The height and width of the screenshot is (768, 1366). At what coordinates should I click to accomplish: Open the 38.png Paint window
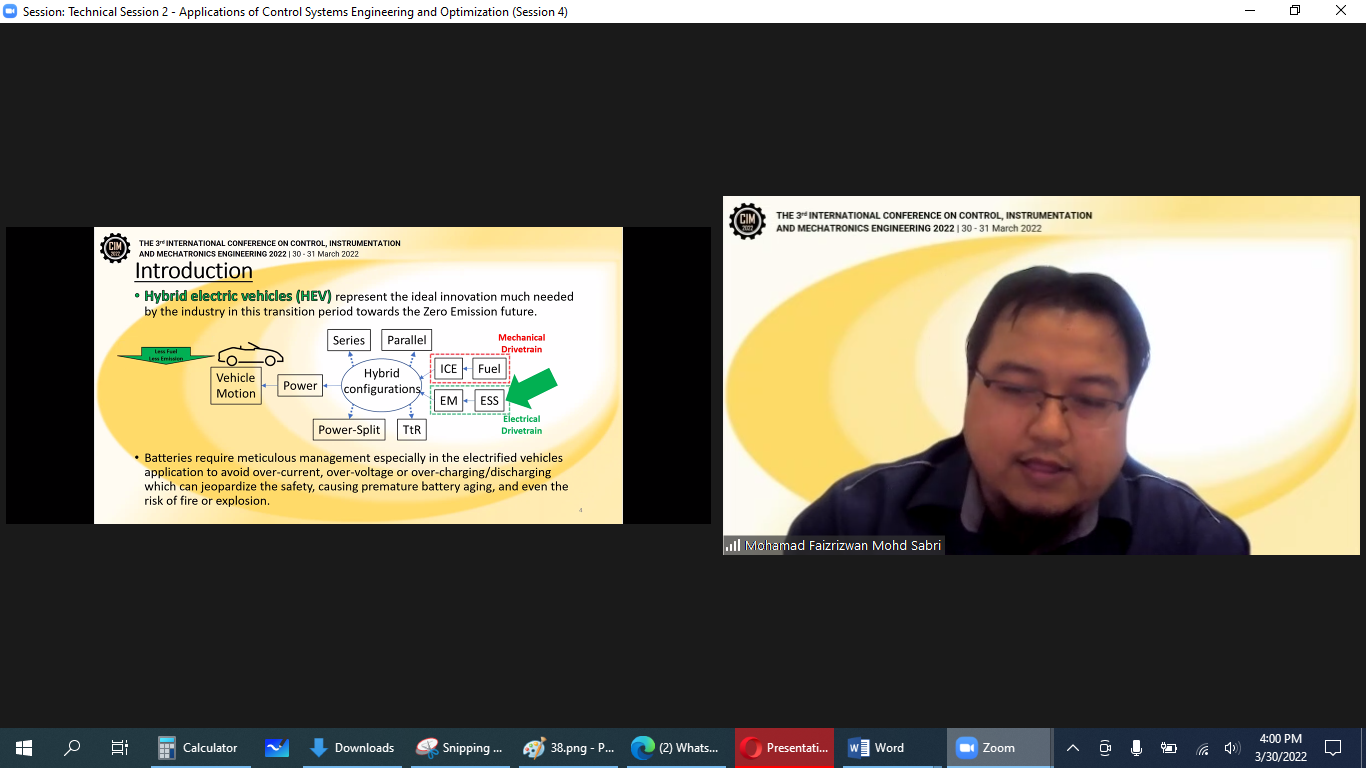tap(568, 747)
